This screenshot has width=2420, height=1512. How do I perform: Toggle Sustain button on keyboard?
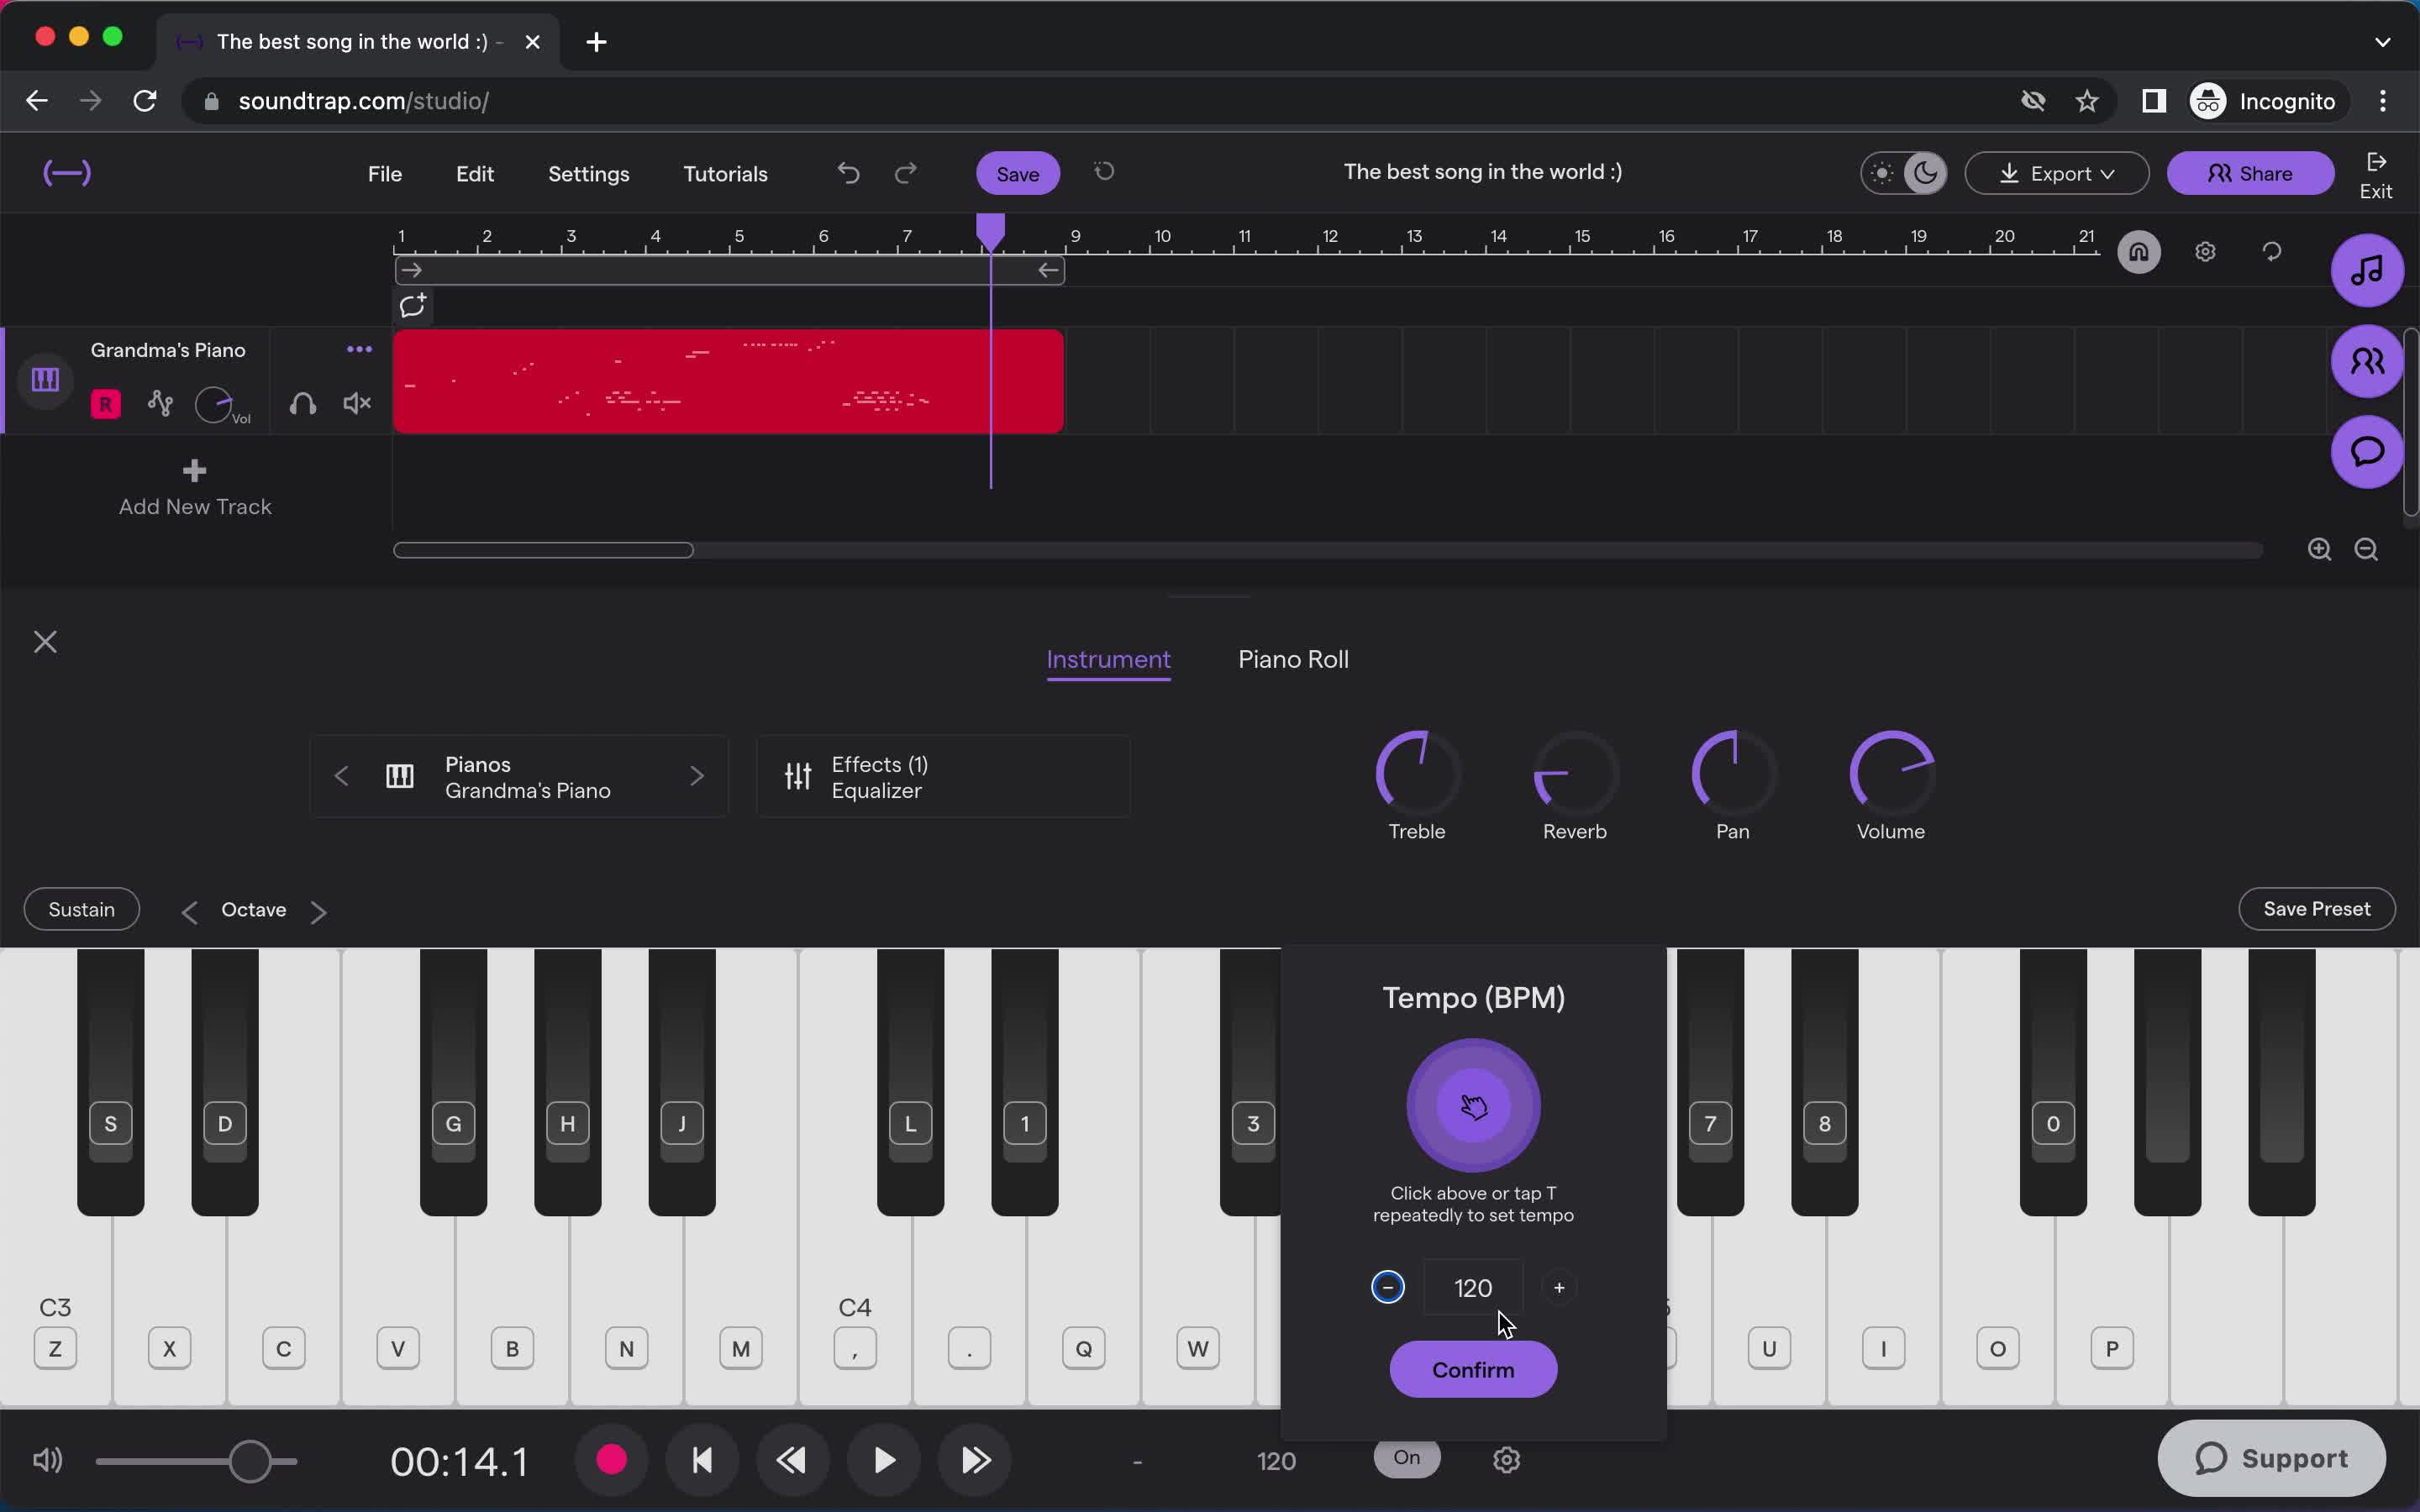tap(82, 907)
